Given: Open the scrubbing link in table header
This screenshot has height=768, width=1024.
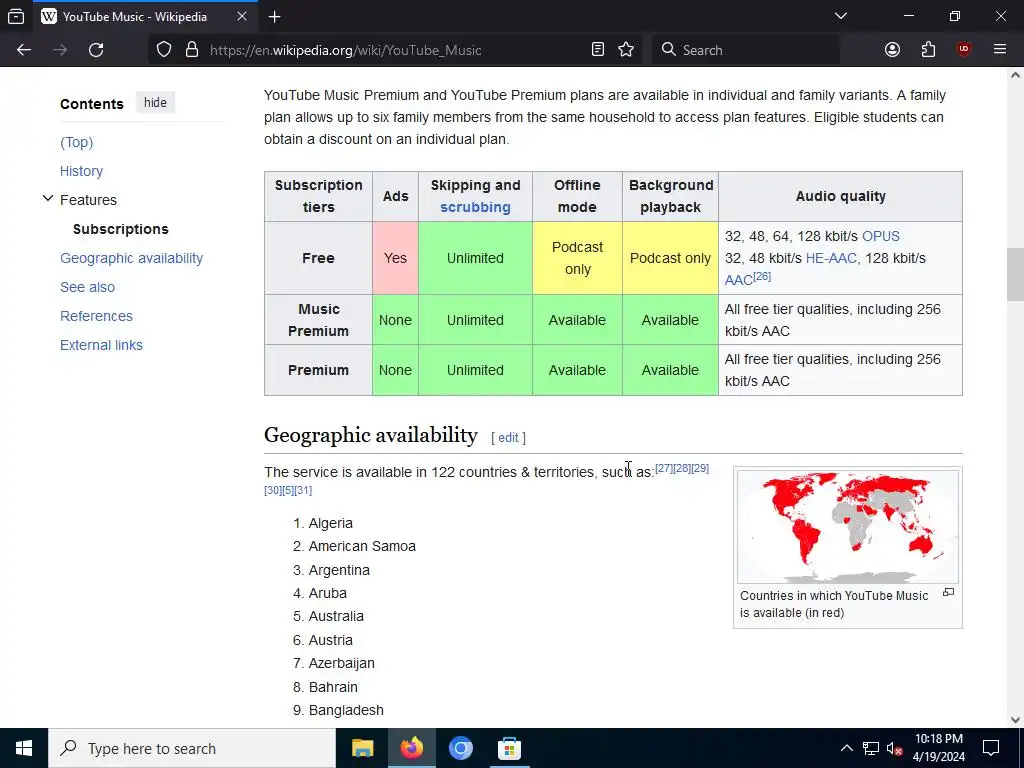Looking at the screenshot, I should coord(475,207).
